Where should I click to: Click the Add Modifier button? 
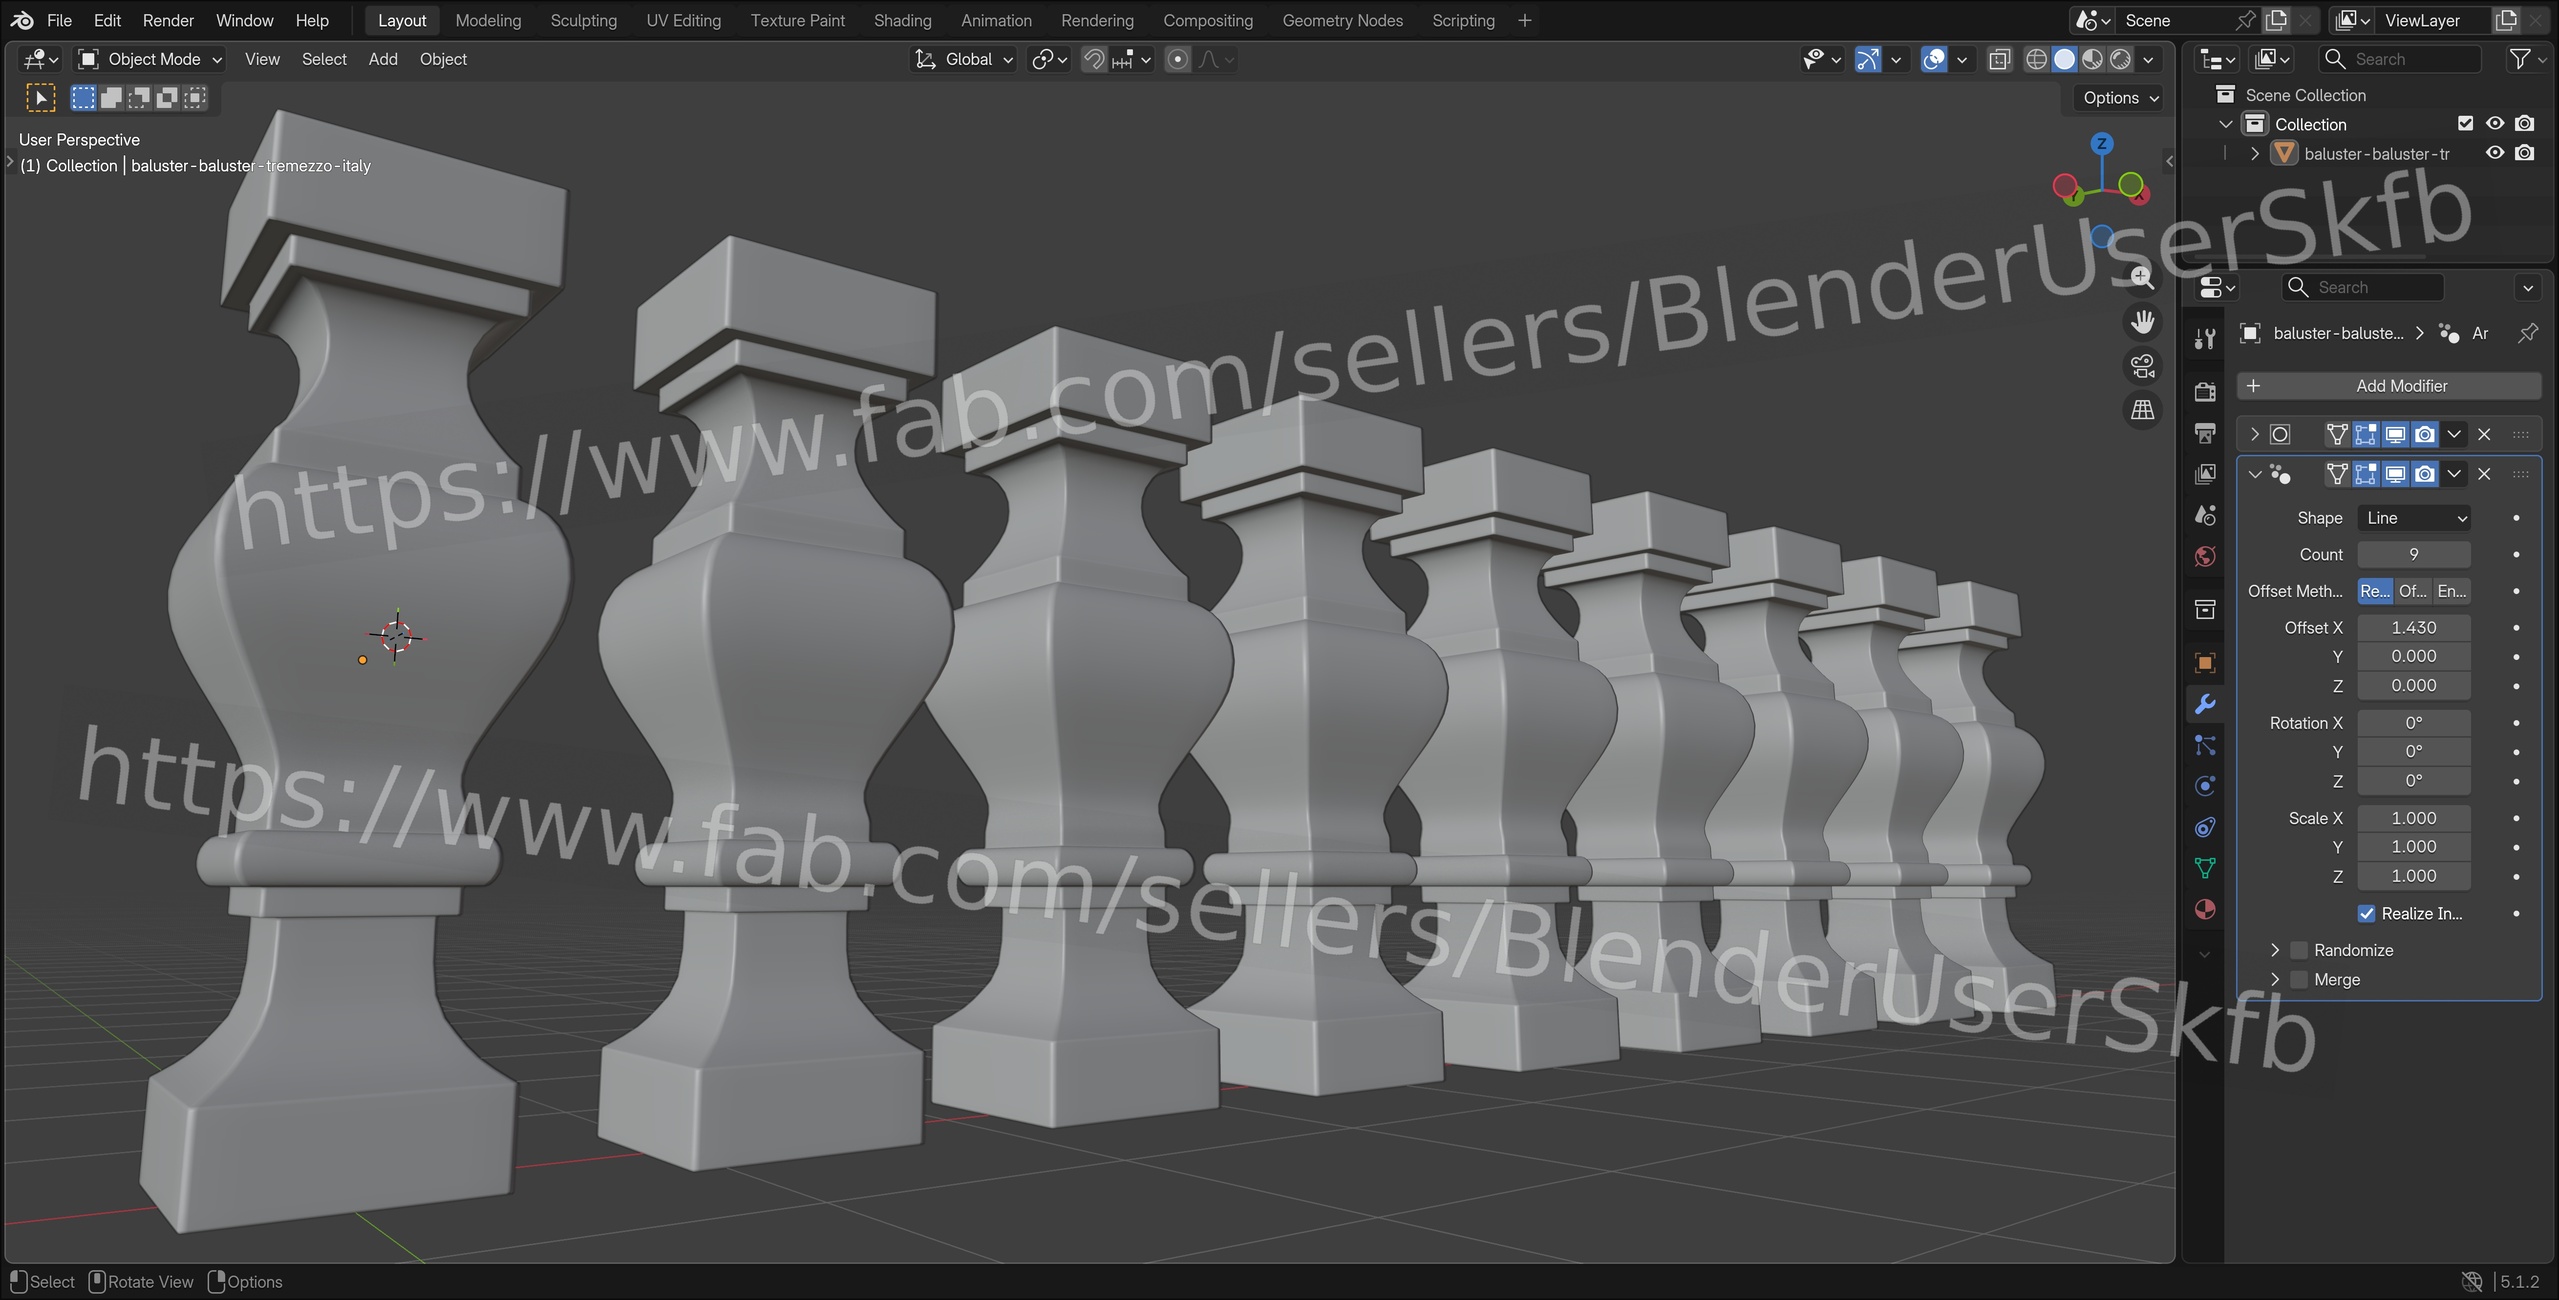(x=2388, y=386)
